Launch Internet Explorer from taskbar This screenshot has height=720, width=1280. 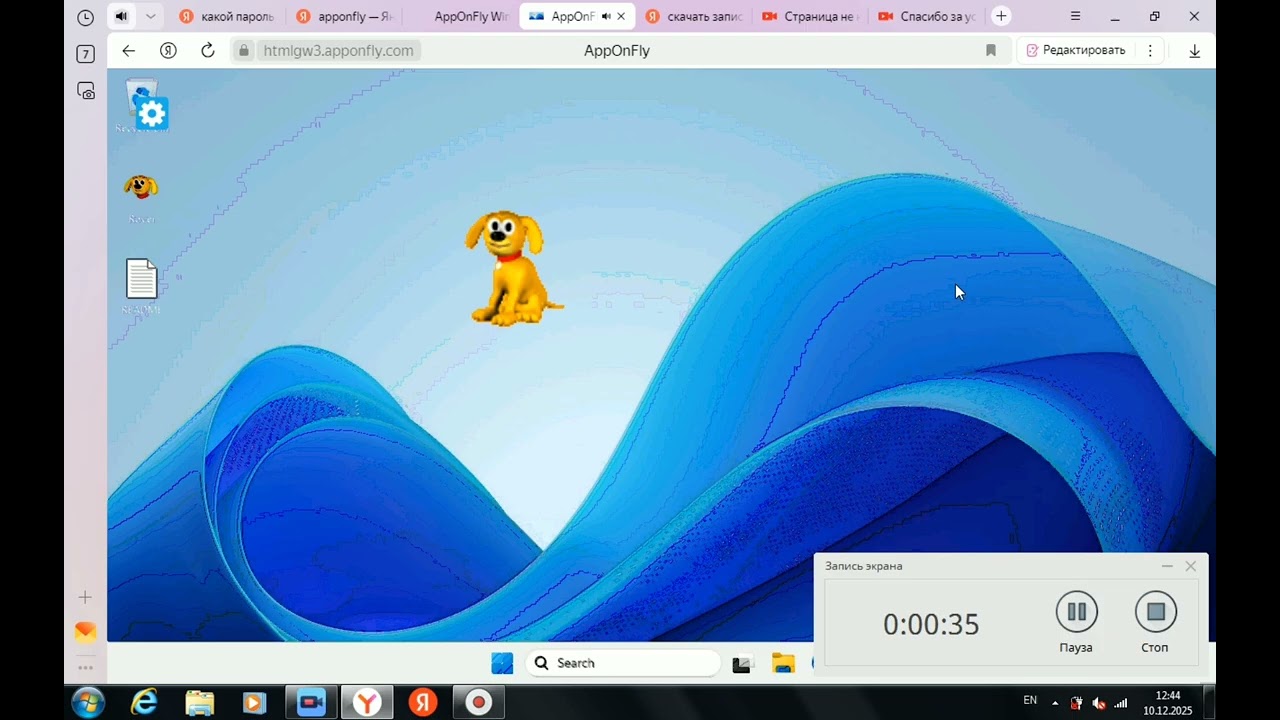(x=144, y=702)
